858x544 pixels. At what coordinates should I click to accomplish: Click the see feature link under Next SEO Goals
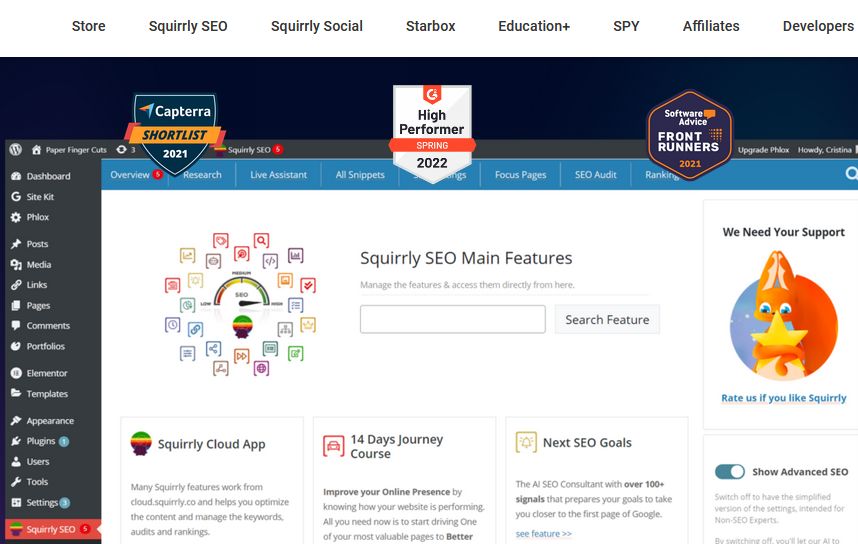tap(543, 534)
